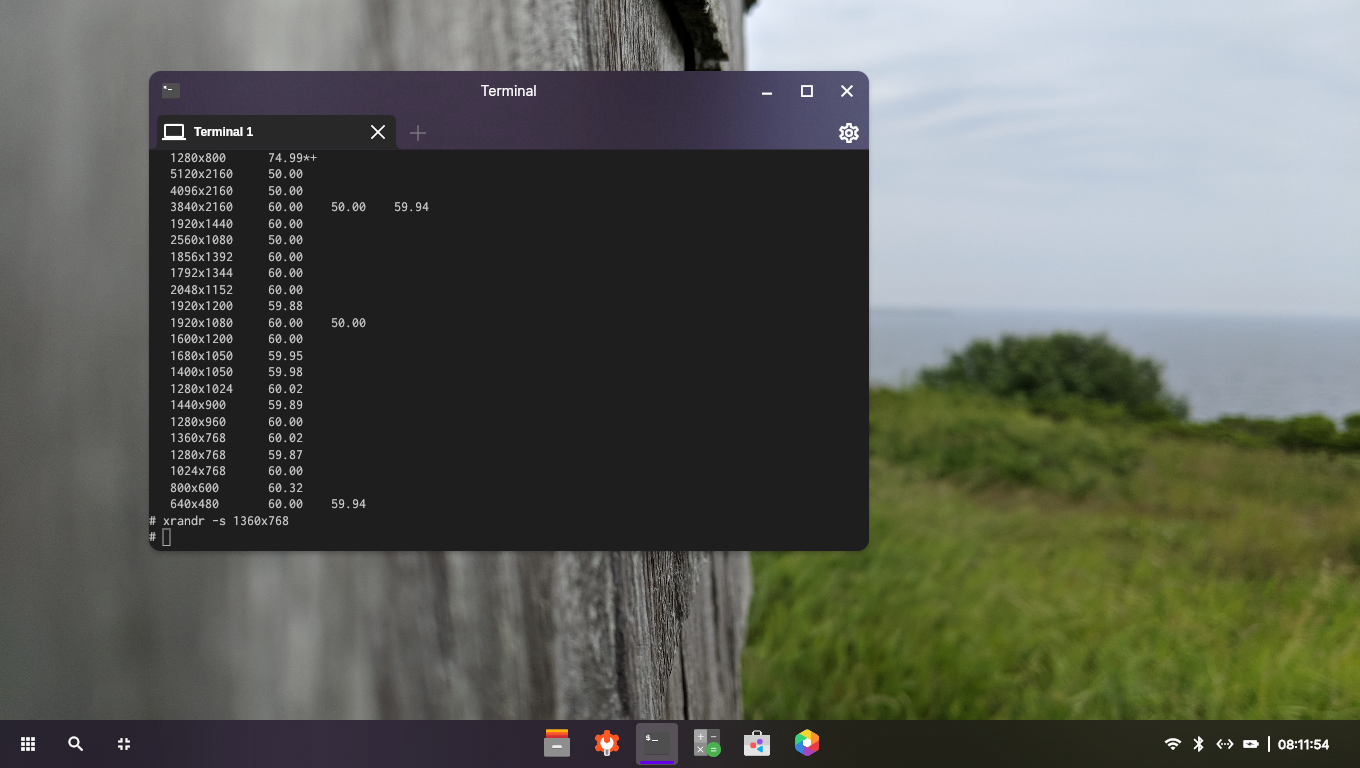Open the Wi-Fi status indicator
The image size is (1360, 768).
[x=1173, y=744]
